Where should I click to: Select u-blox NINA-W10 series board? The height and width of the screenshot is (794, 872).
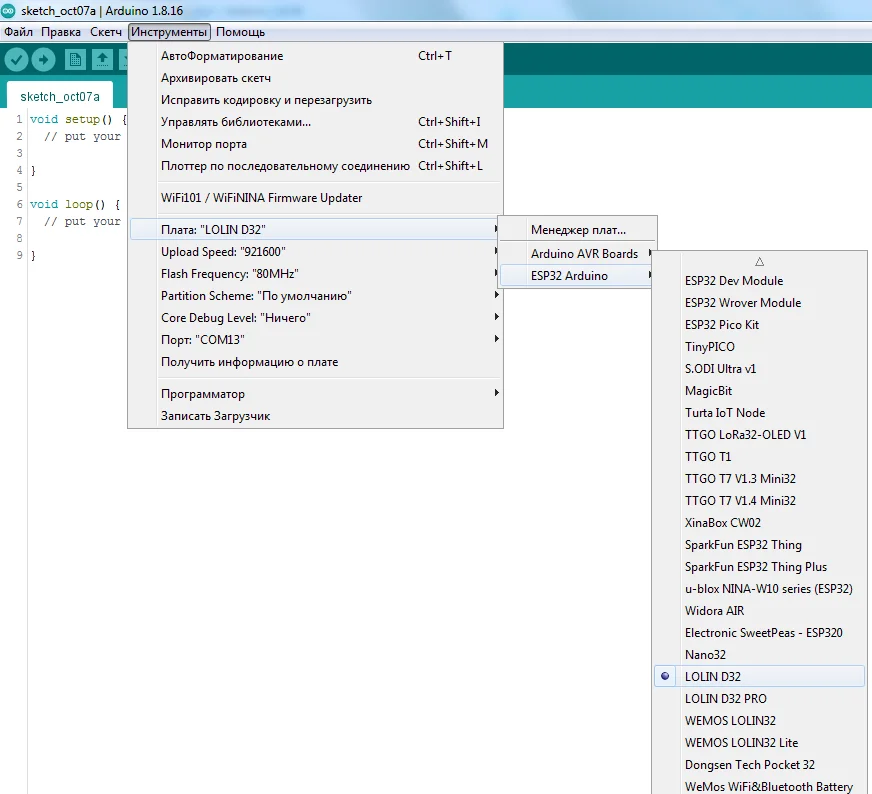click(x=760, y=589)
